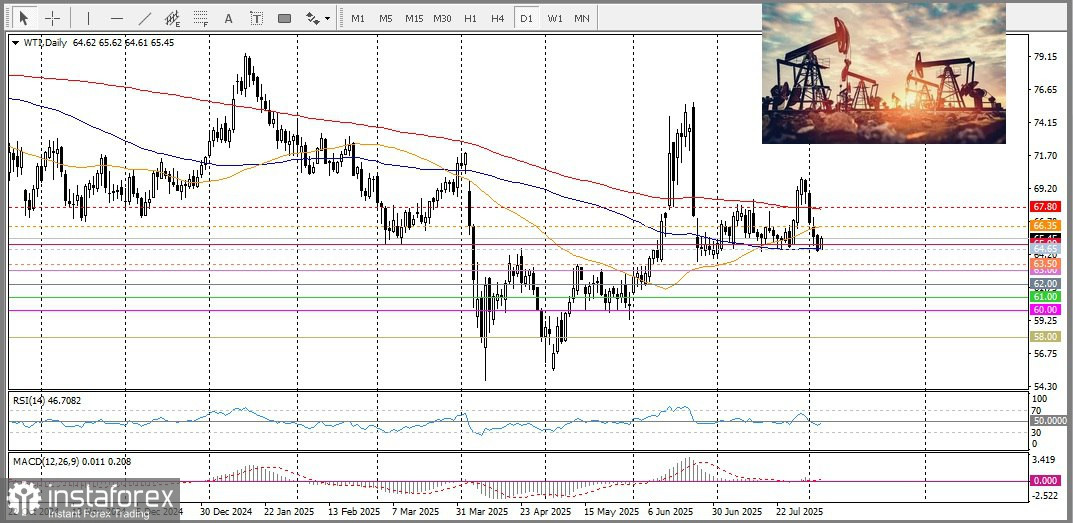Click the MACD(12,26,9) indicator label
Viewport: 1073px width, 523px height.
72,462
